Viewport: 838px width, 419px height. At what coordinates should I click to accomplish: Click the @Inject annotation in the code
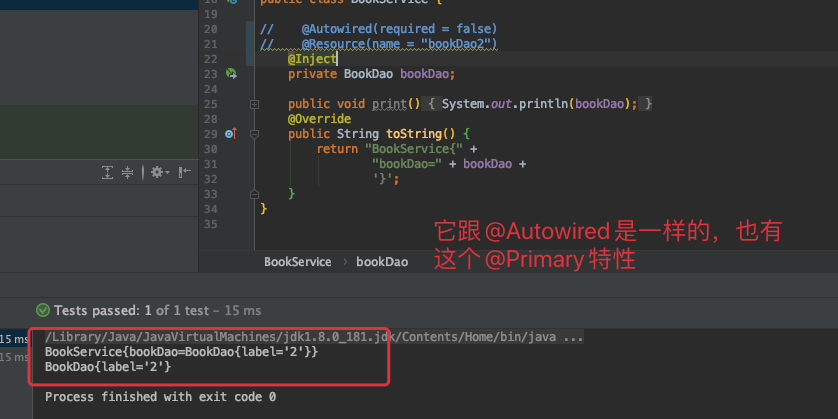pos(313,59)
